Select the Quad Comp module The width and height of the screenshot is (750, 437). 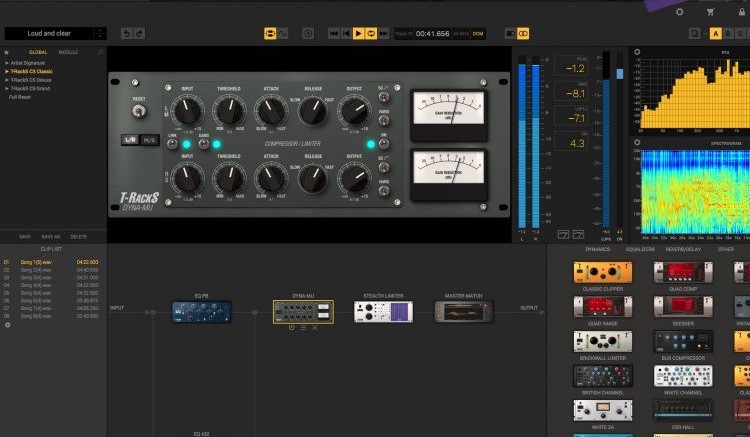pyautogui.click(x=683, y=273)
